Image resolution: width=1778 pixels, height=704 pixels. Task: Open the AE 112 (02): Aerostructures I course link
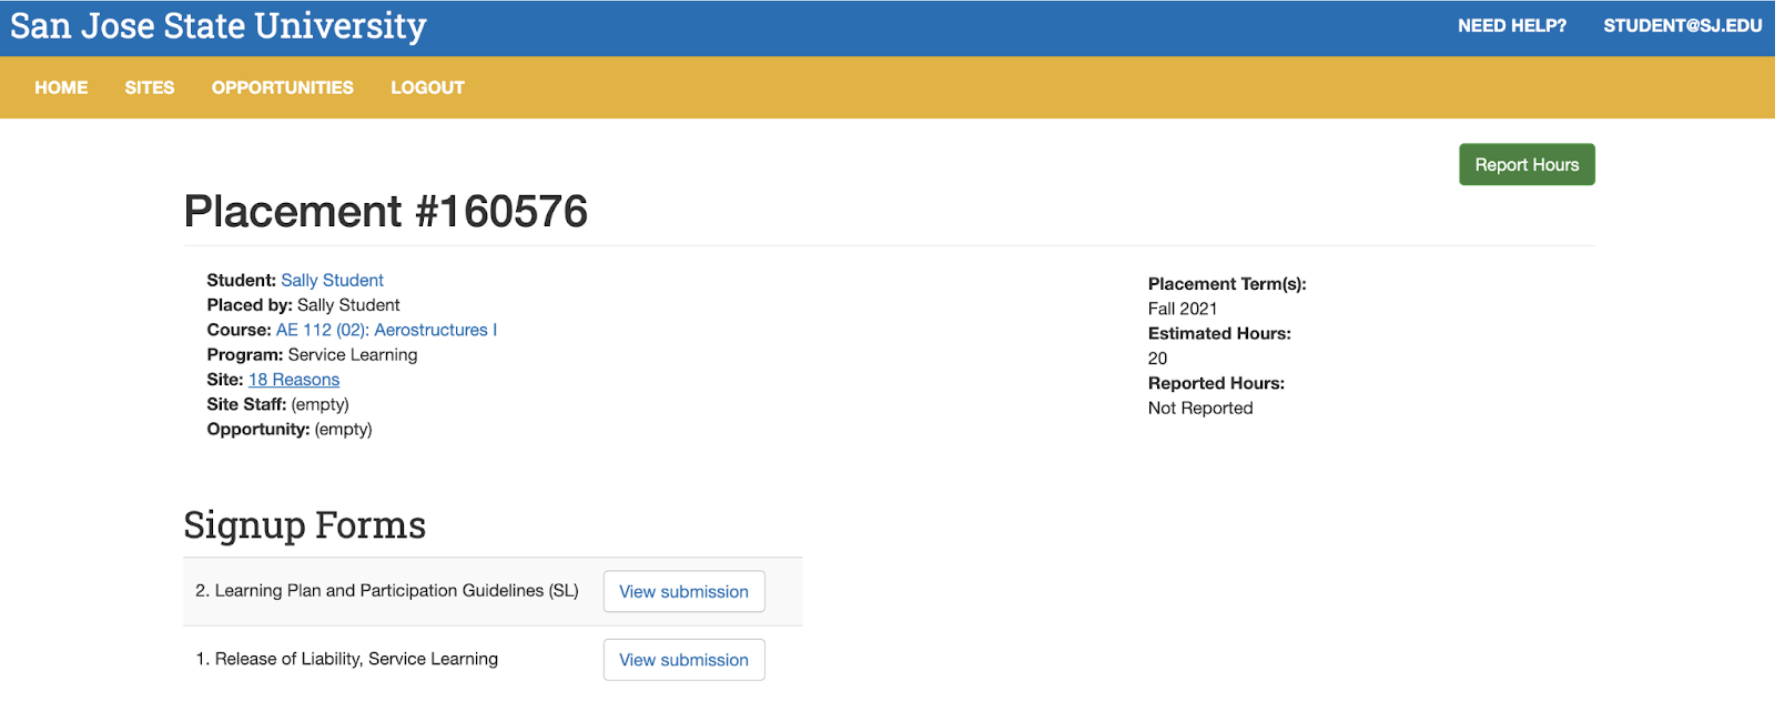pyautogui.click(x=386, y=330)
